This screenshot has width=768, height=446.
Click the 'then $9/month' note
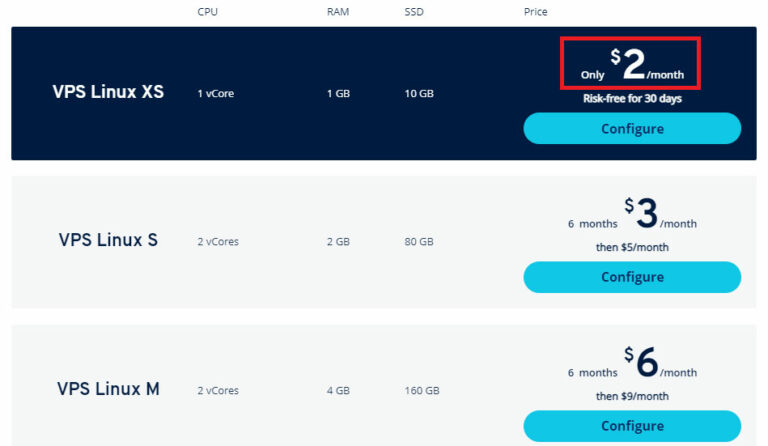[x=632, y=396]
